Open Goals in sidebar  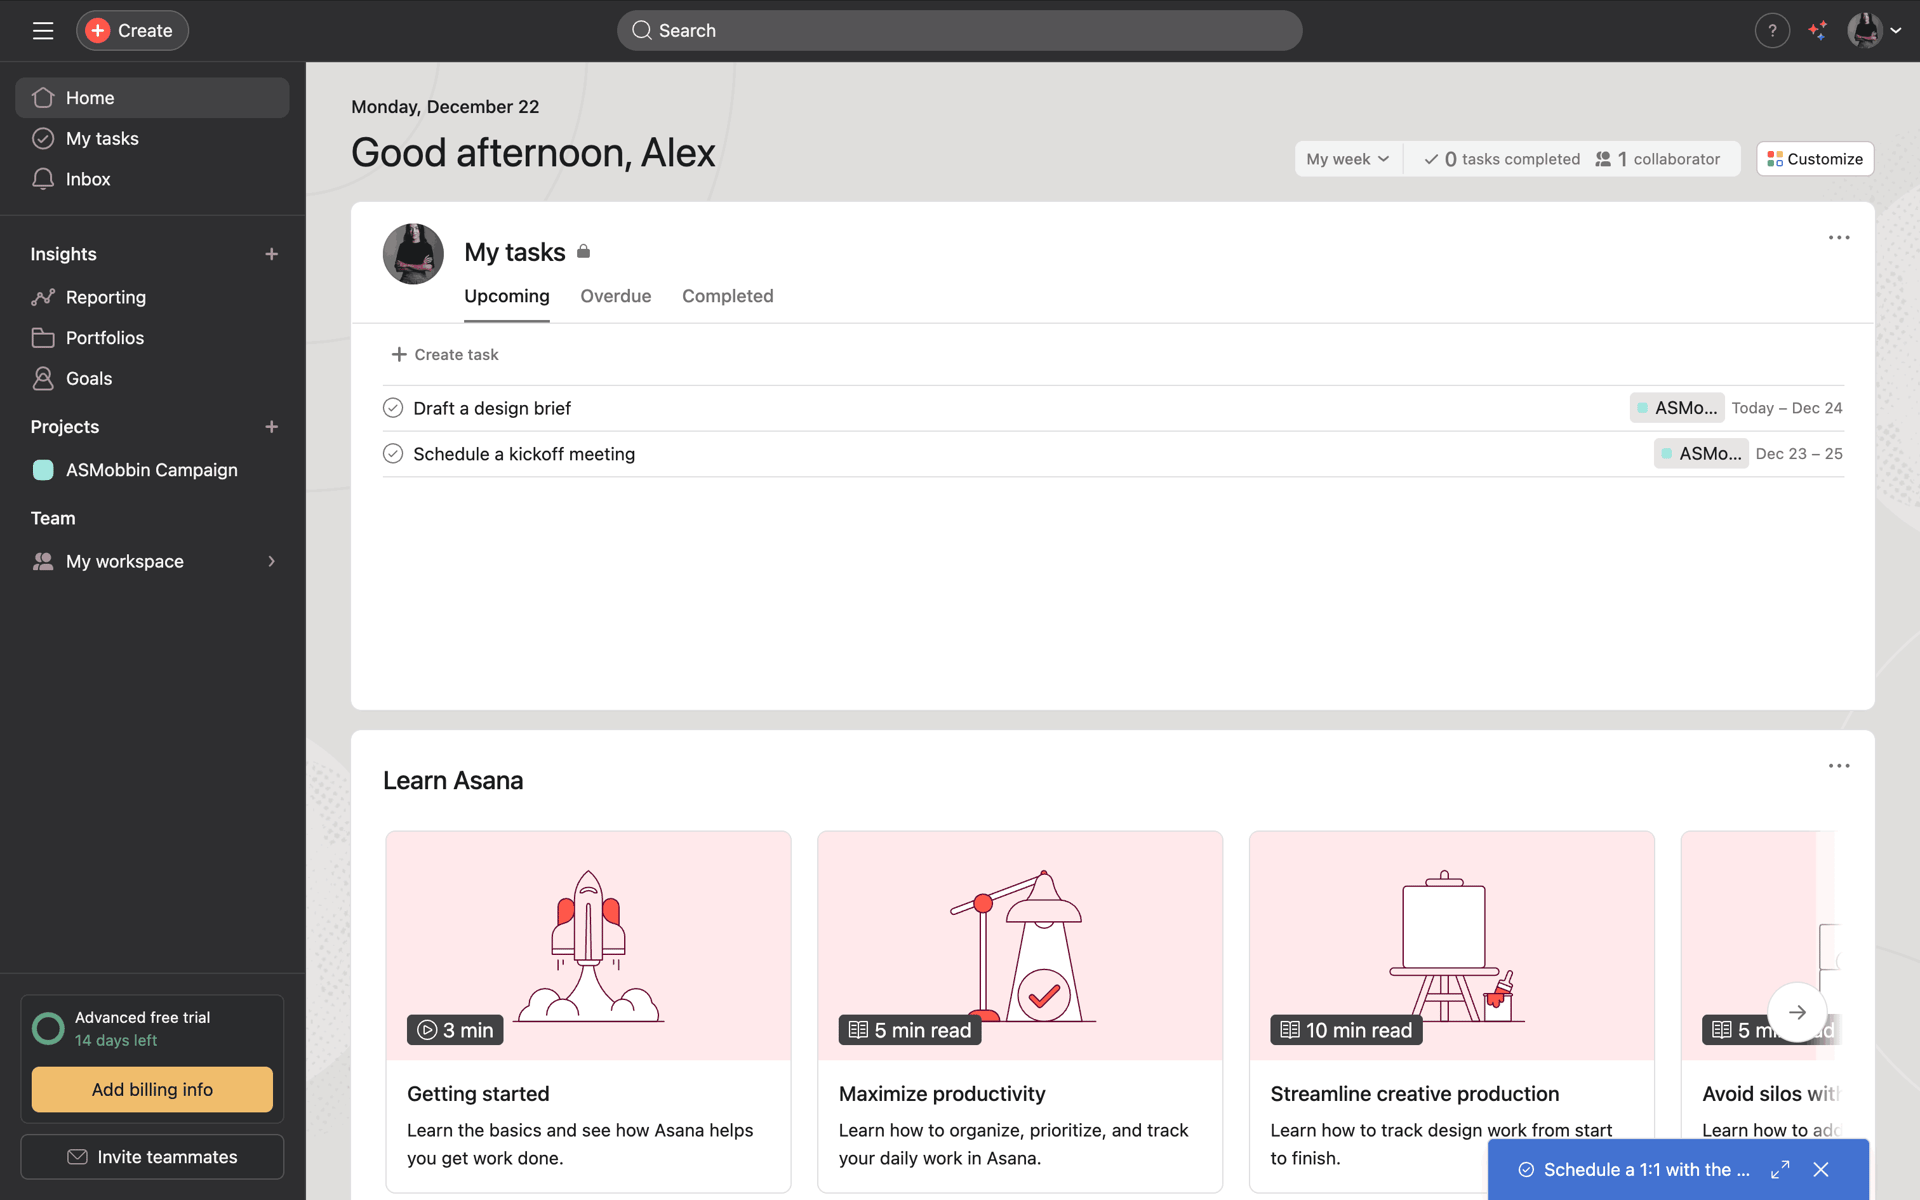point(152,379)
